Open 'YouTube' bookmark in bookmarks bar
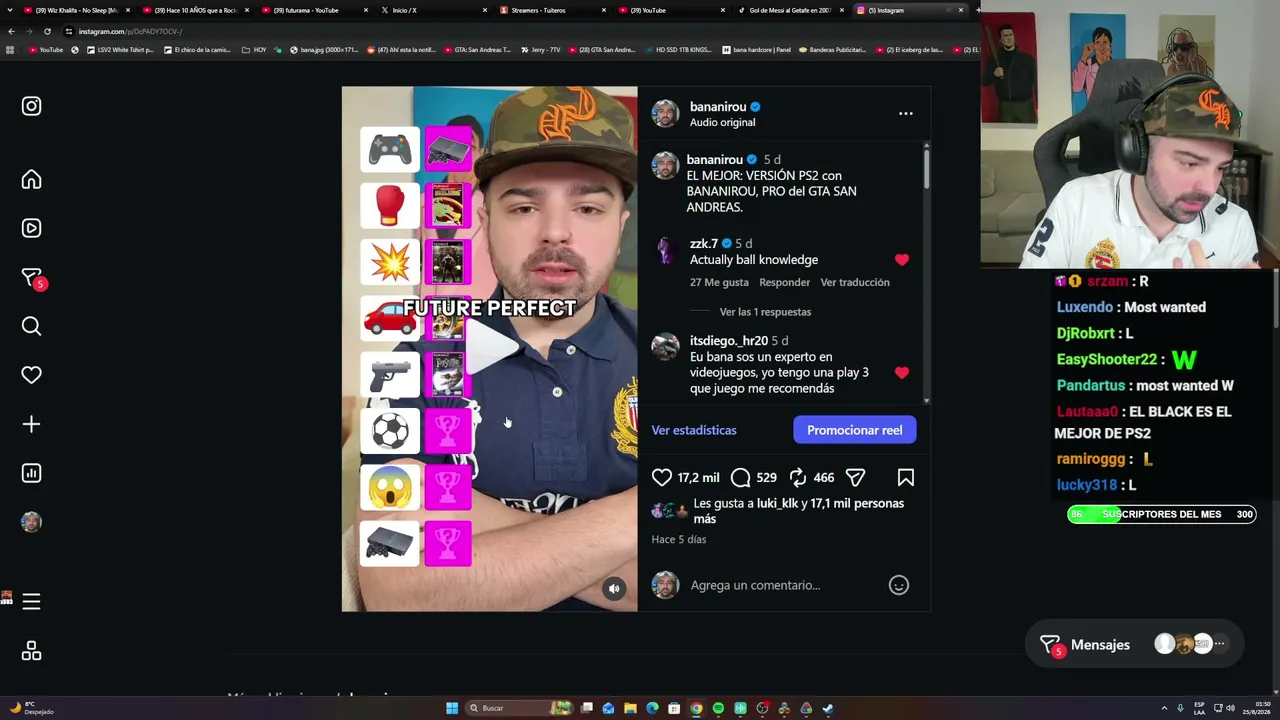Viewport: 1280px width, 720px height. point(46,50)
